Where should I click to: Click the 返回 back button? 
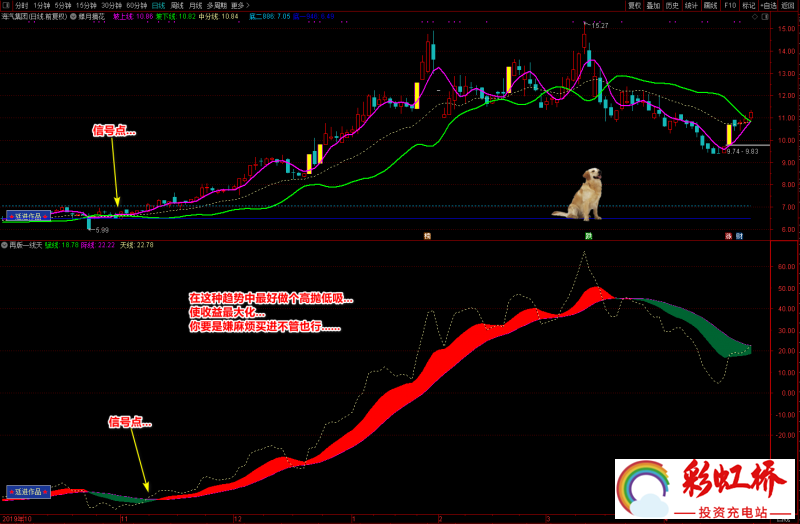point(788,6)
